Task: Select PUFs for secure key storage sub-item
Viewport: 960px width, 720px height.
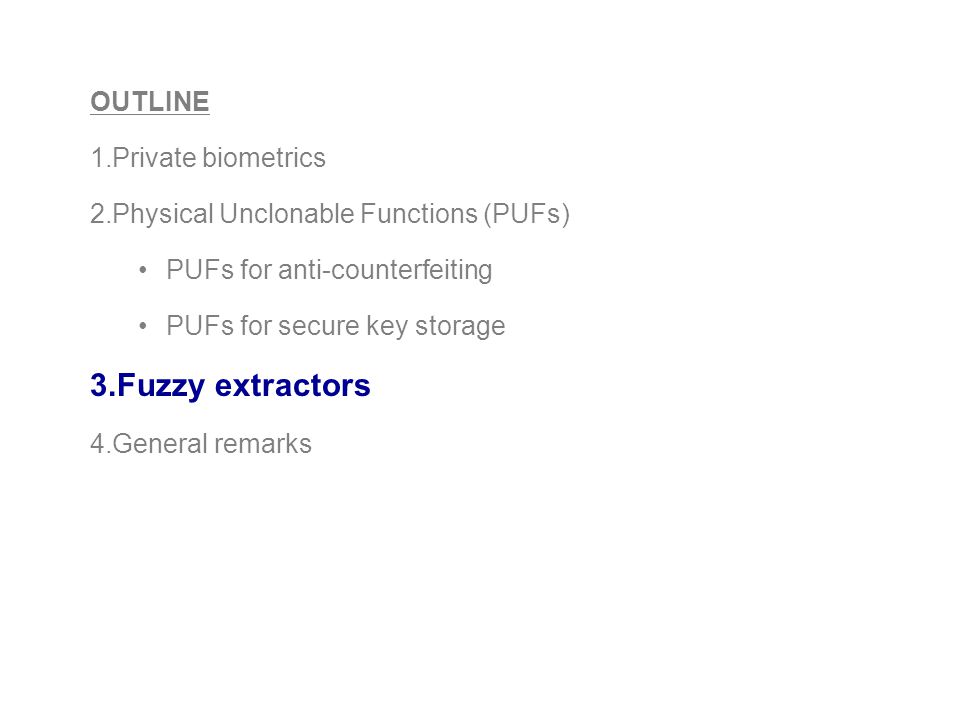Action: [336, 326]
